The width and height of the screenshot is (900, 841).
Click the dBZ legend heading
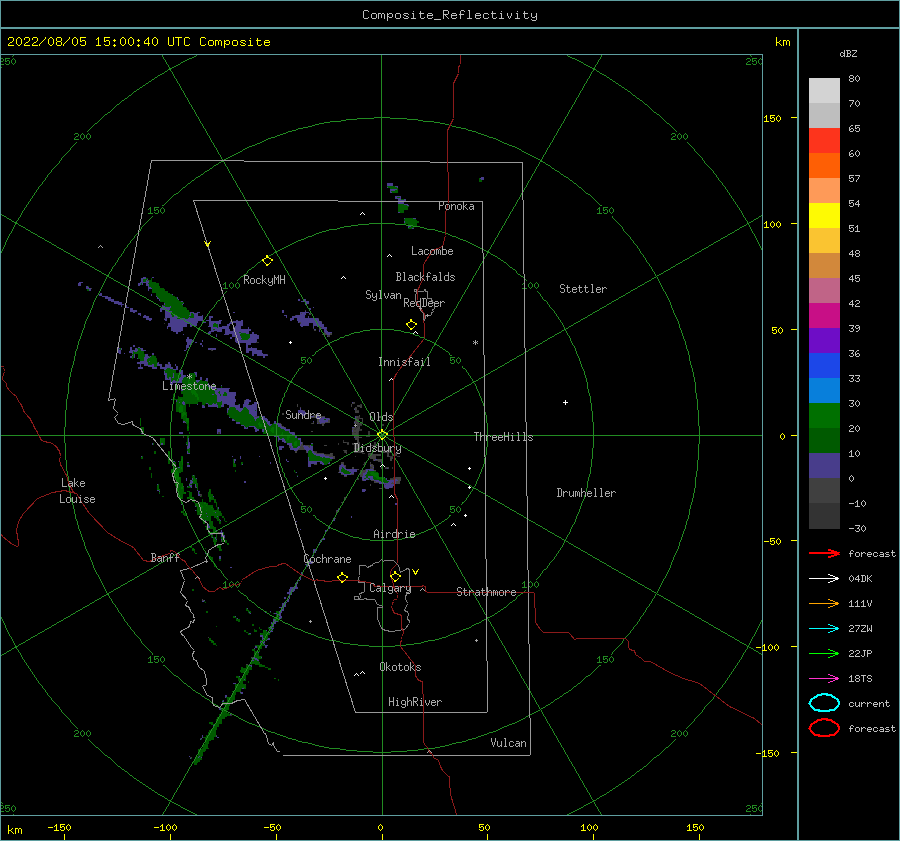tap(848, 53)
